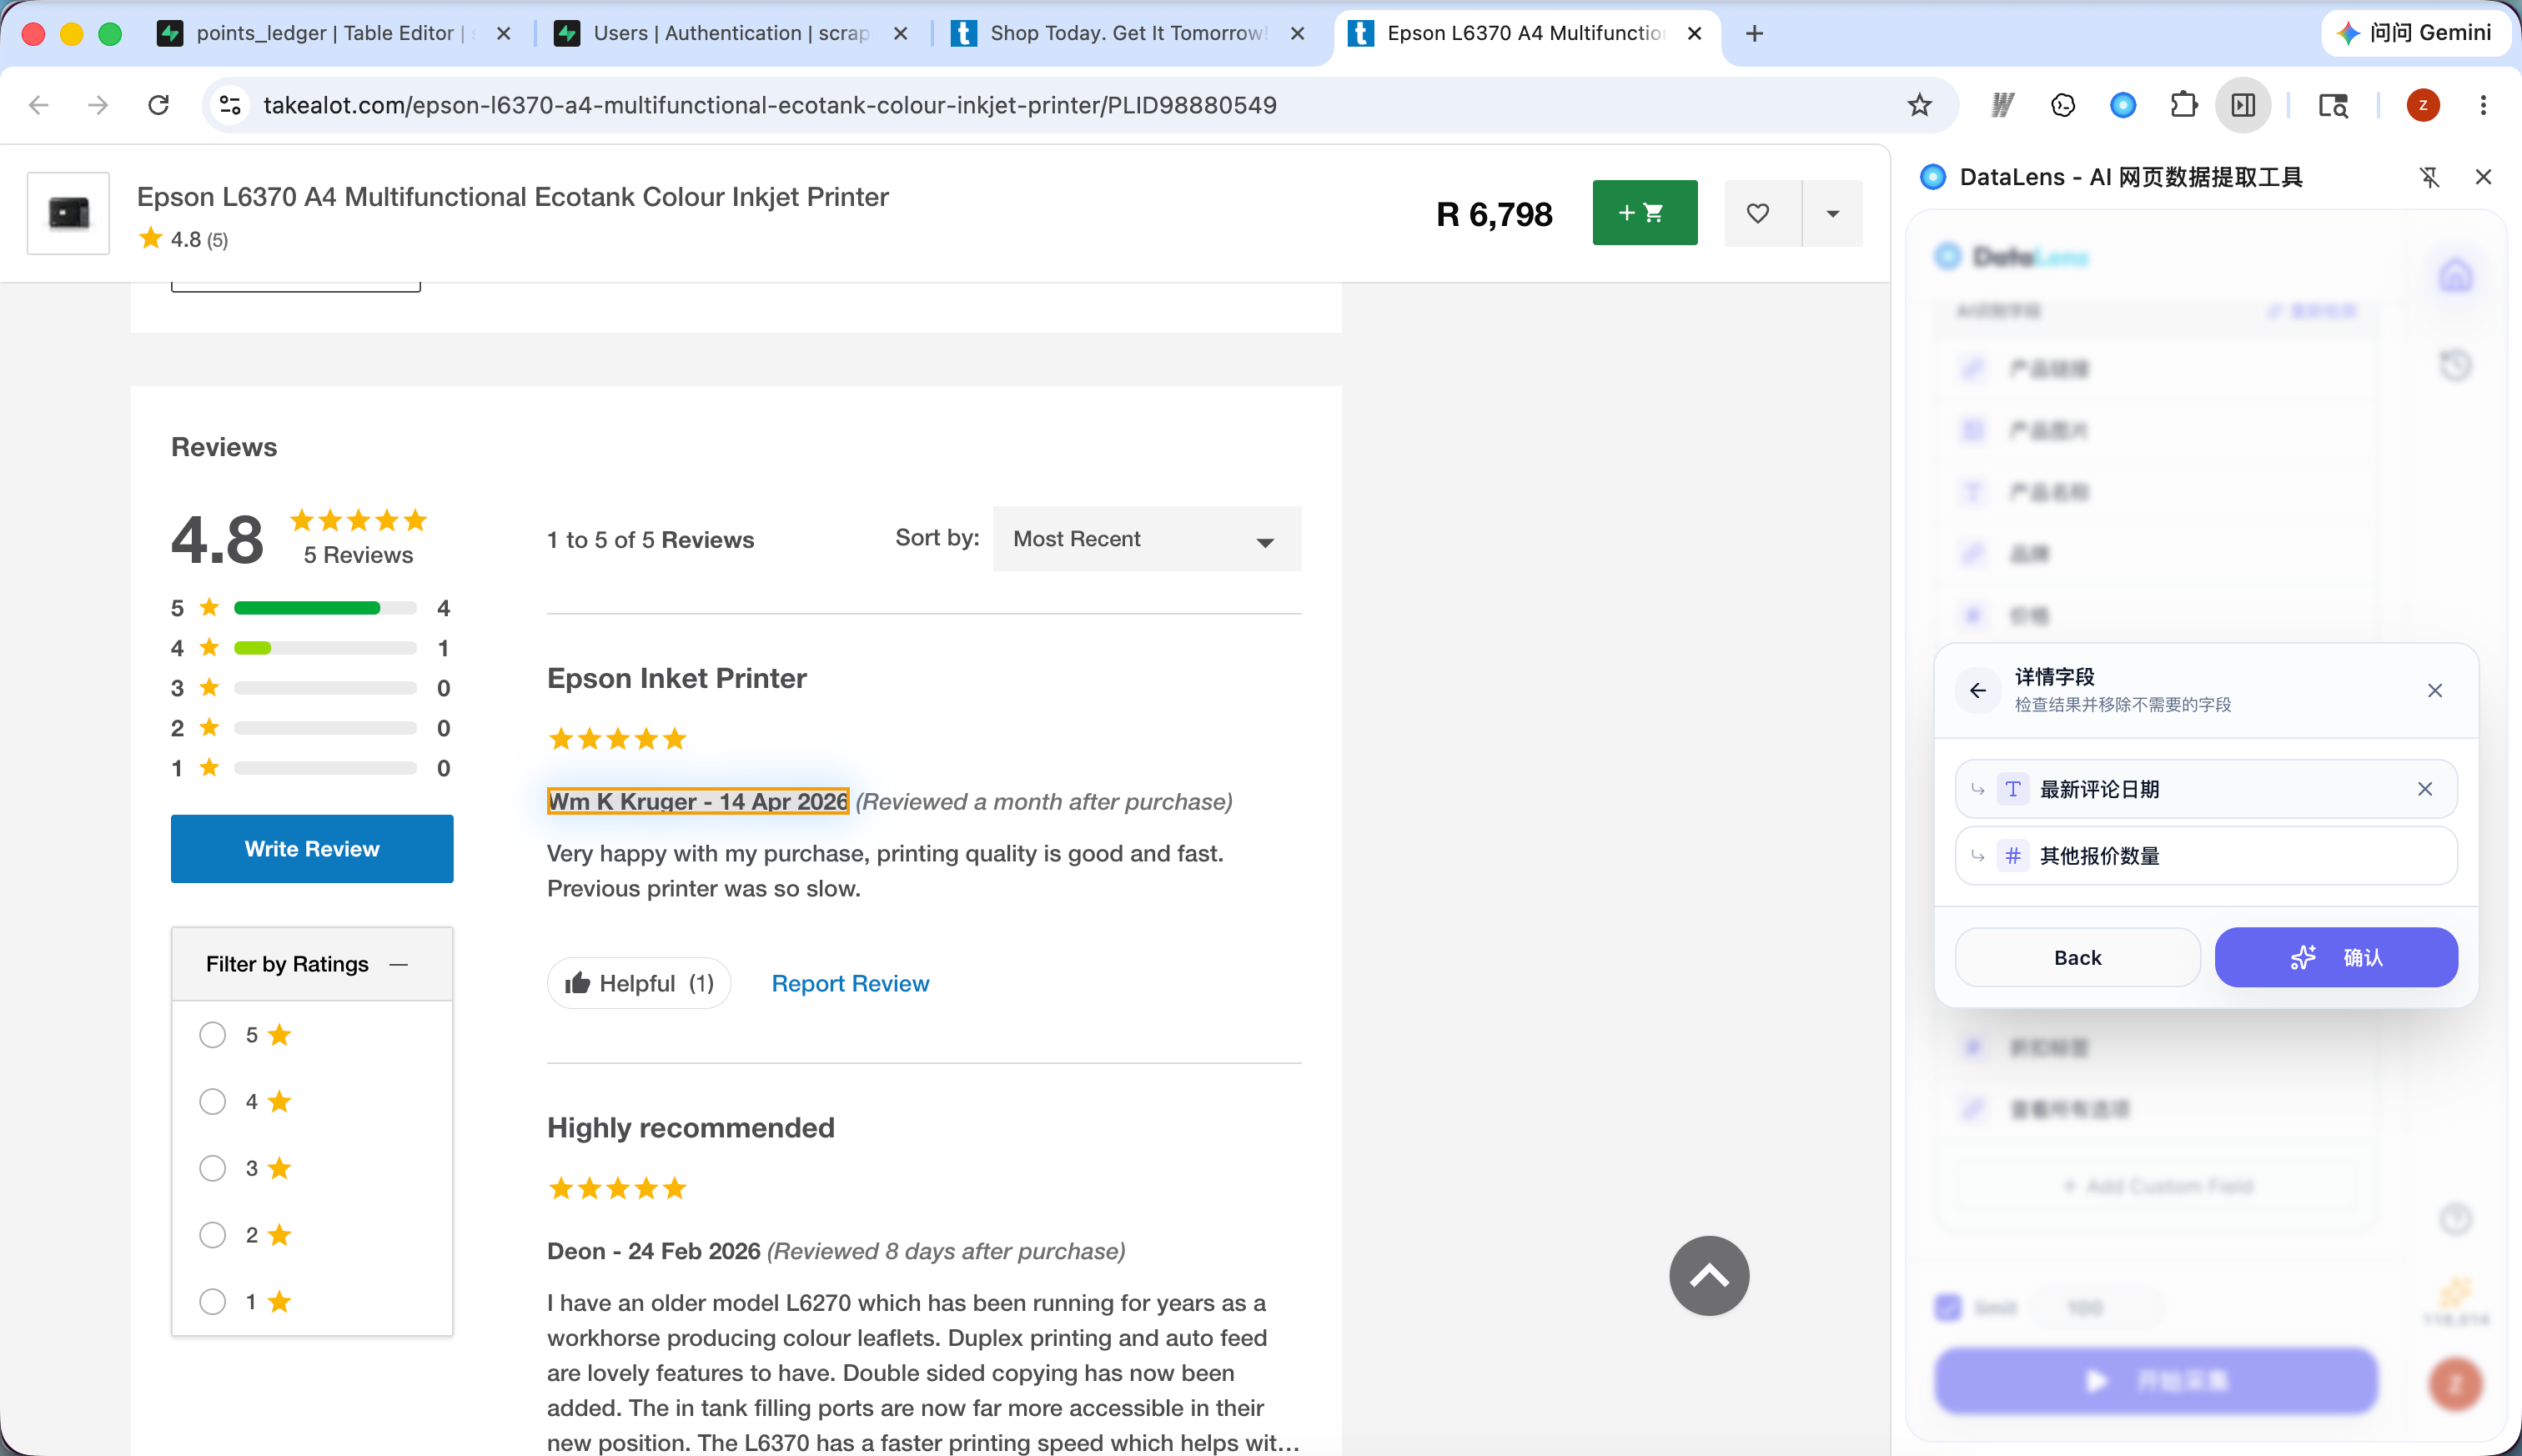2522x1456 pixels.
Task: Click the 4 star rating distribution bar
Action: [325, 648]
